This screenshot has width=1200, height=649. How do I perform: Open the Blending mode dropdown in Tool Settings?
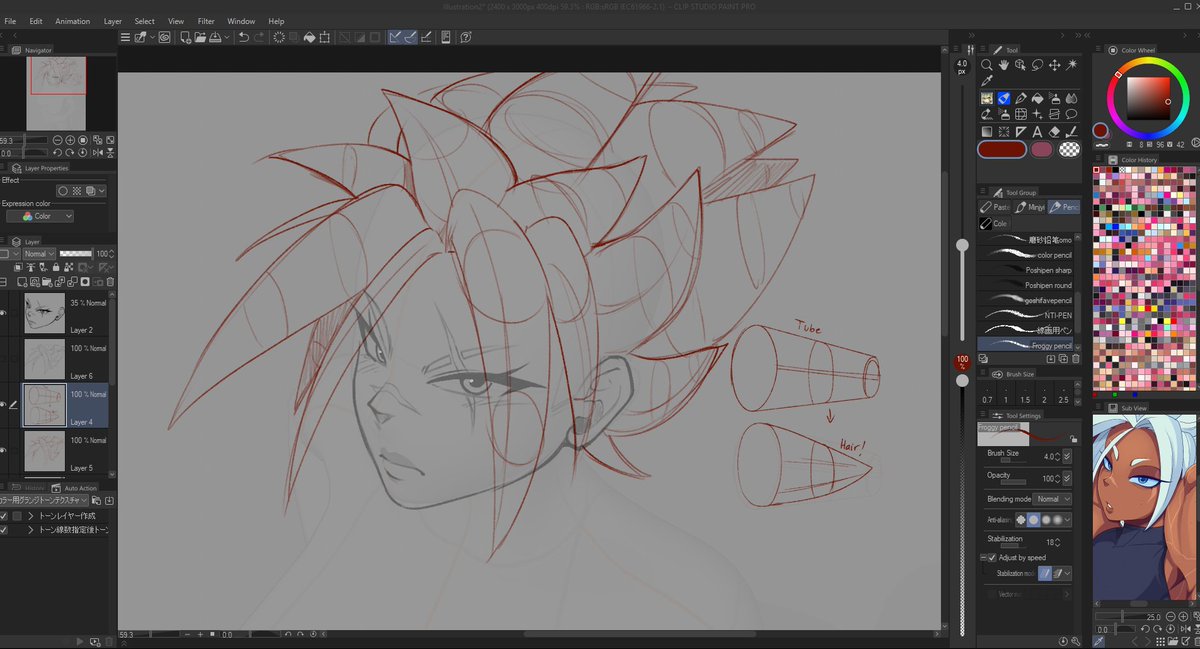coord(1052,499)
